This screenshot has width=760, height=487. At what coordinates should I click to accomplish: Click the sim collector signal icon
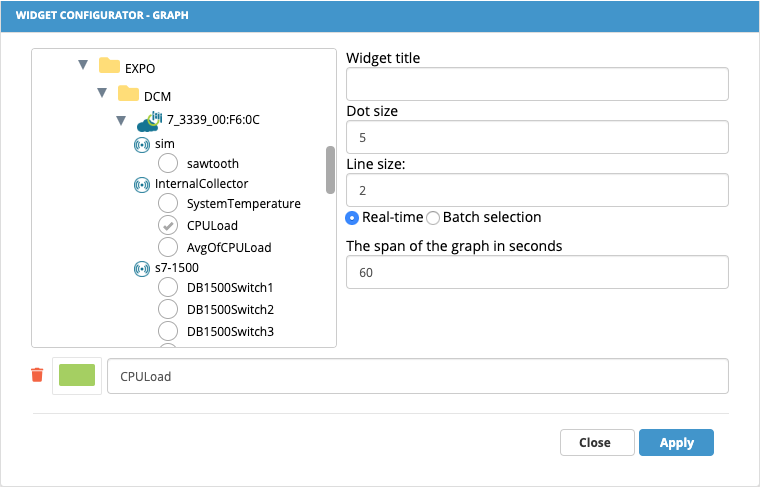coord(142,144)
